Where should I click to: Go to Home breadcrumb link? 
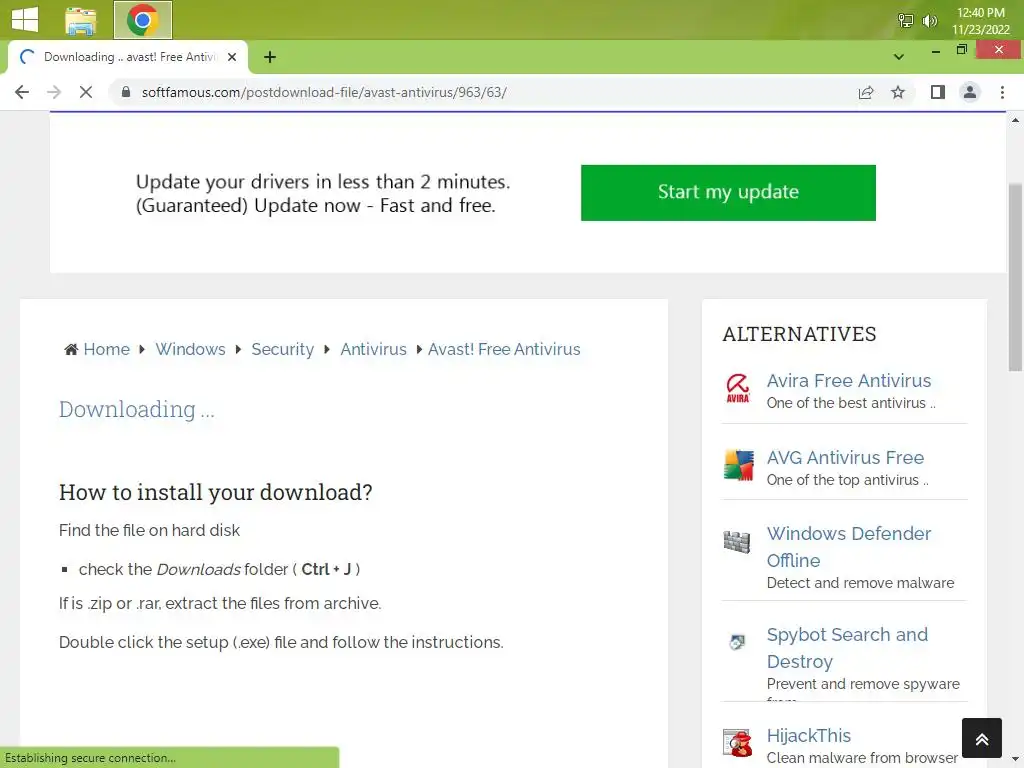click(x=106, y=349)
